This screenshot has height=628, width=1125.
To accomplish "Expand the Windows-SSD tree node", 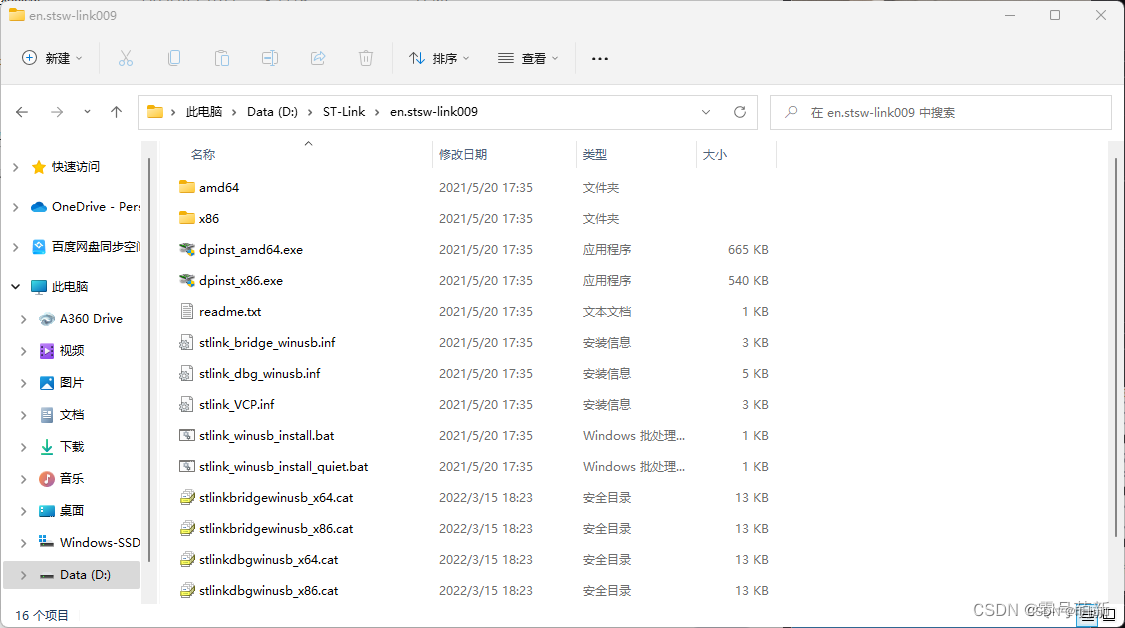I will tap(24, 543).
